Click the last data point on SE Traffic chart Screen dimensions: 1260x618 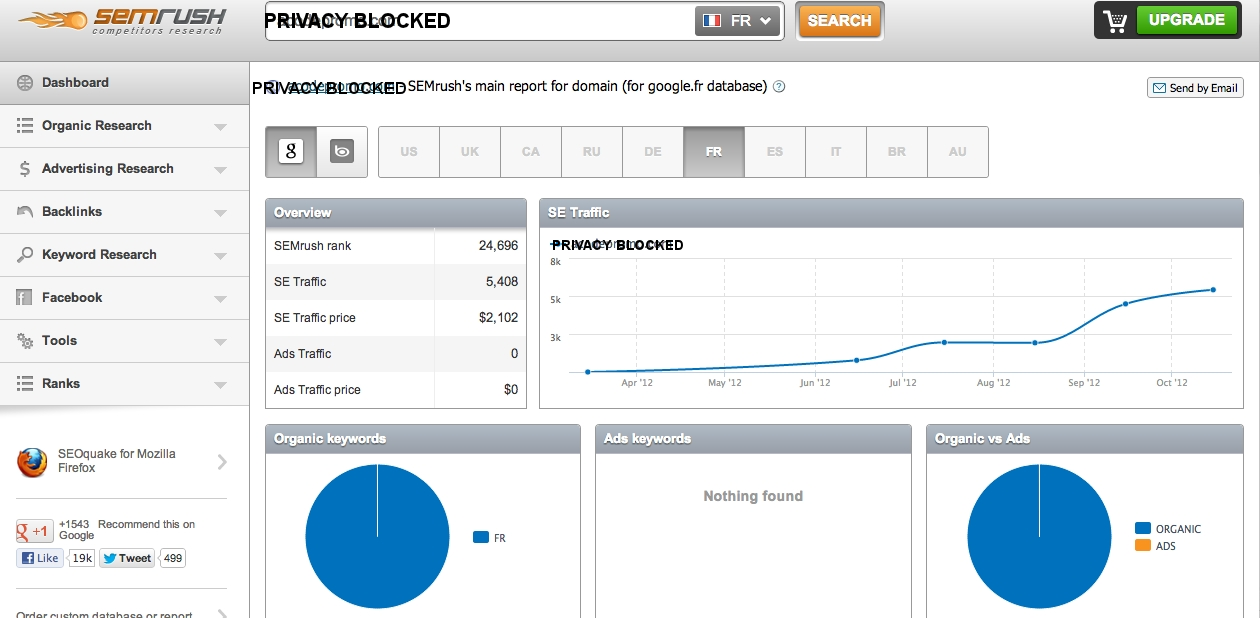point(1213,290)
